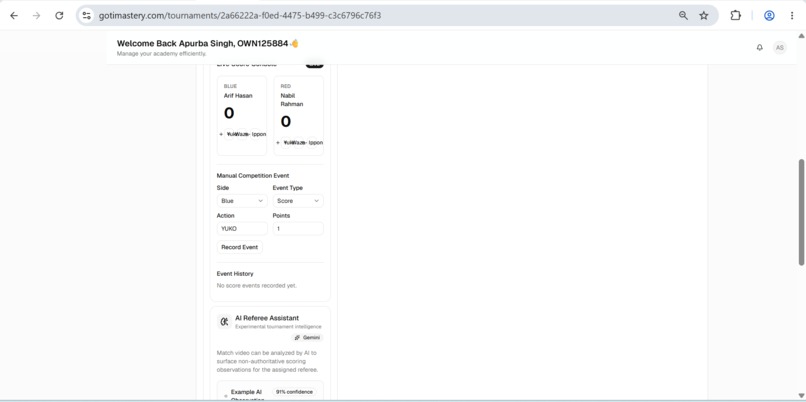Click the Example AI Observation text

(x=247, y=395)
